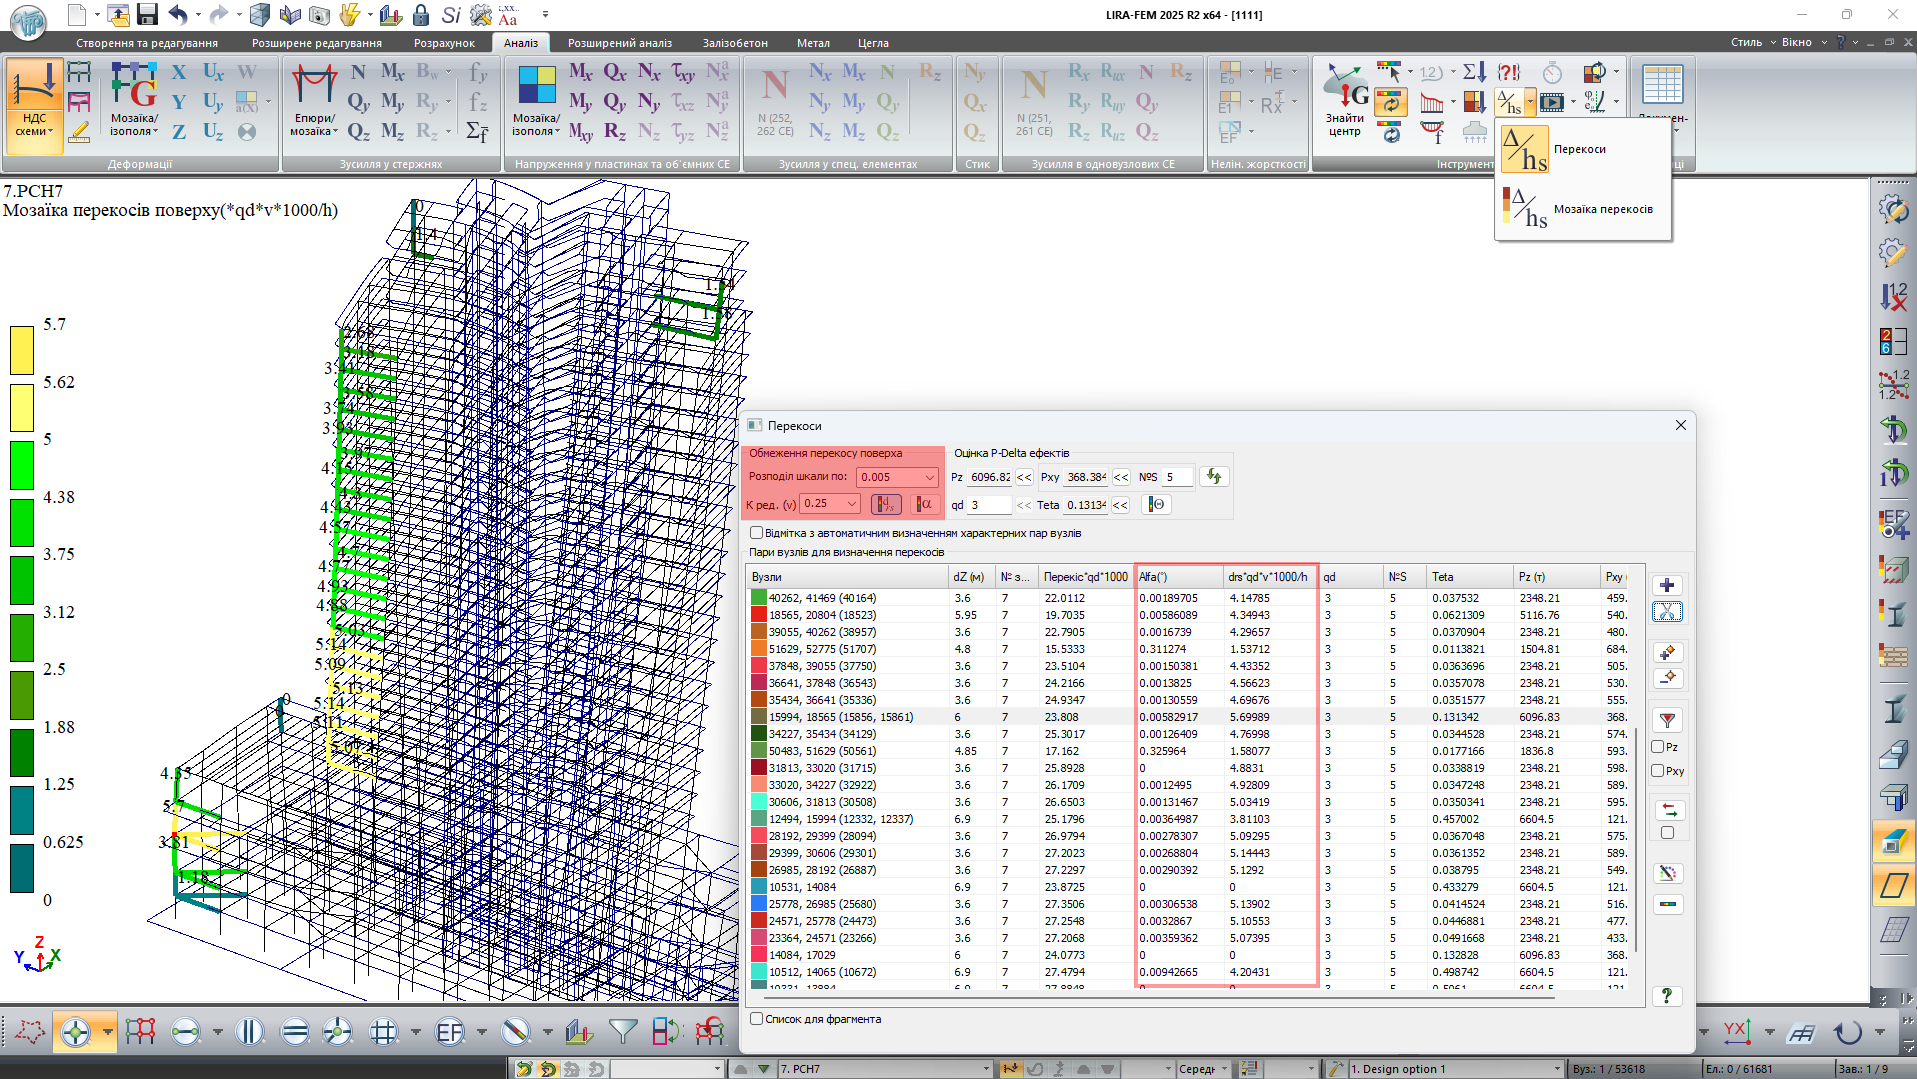Click the yellow 5.7 legend color swatch

click(22, 351)
